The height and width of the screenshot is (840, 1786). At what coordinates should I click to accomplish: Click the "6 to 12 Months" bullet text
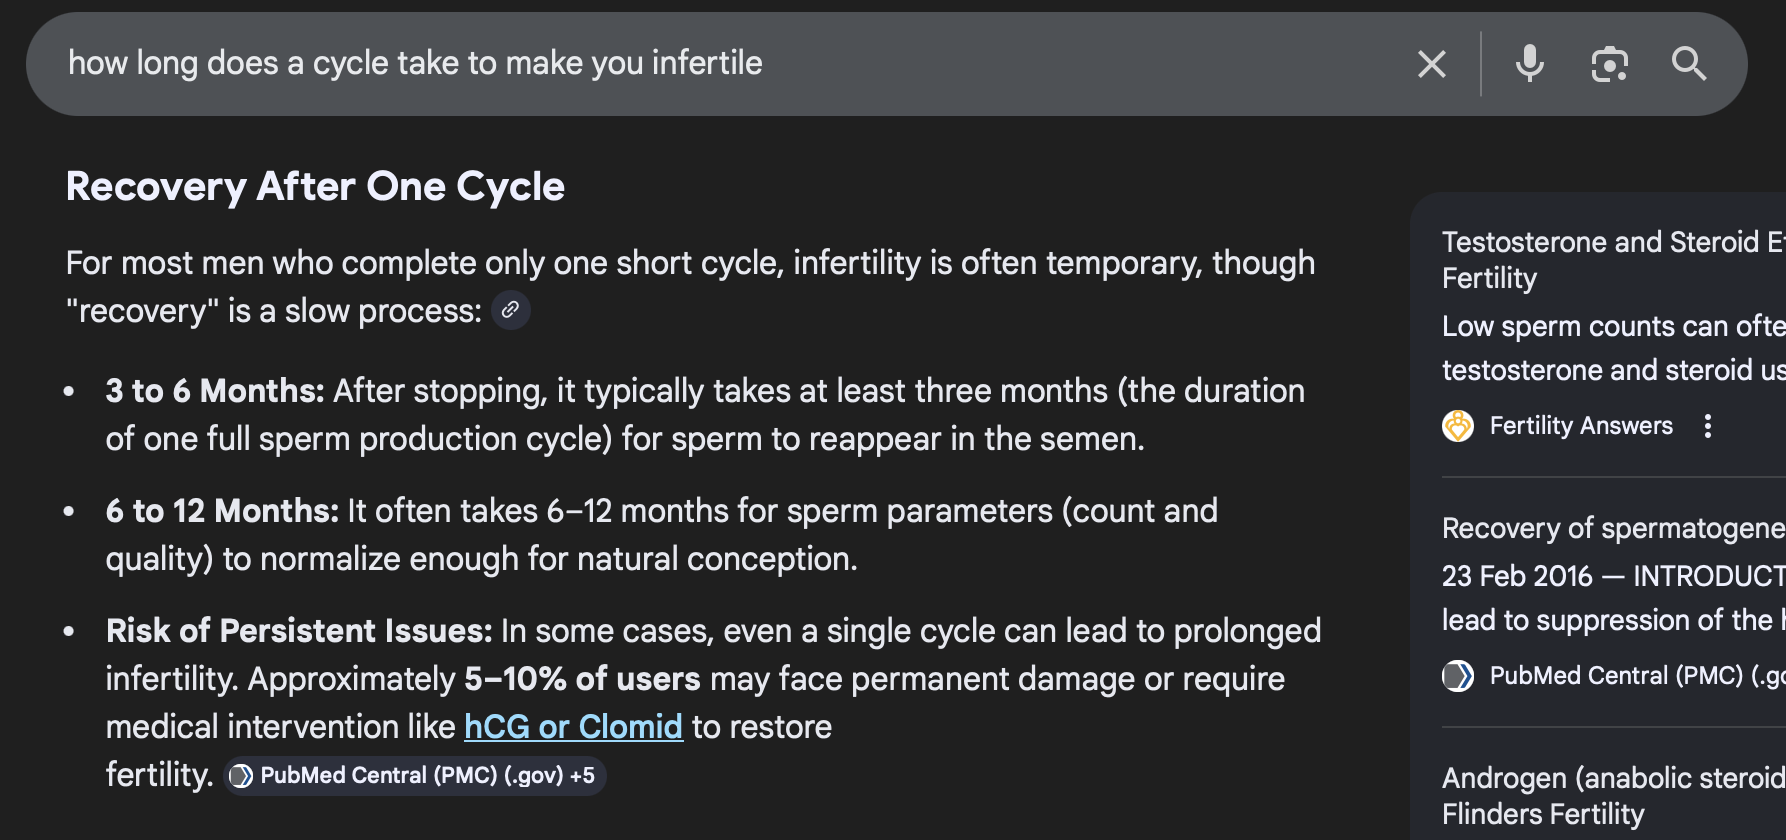(222, 511)
